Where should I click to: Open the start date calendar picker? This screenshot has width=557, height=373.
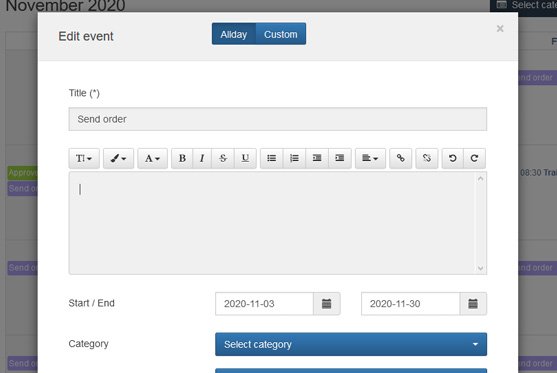(x=326, y=304)
